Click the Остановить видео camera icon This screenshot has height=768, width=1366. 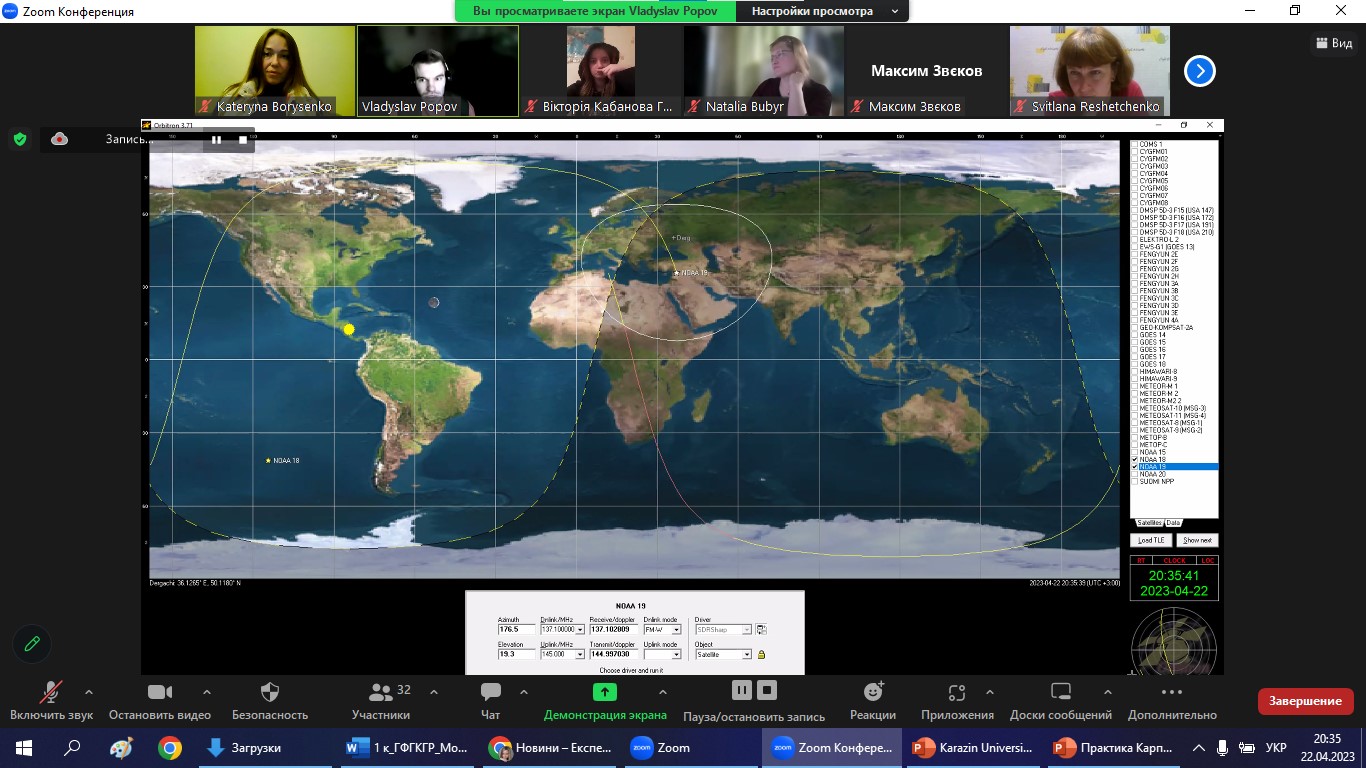160,692
